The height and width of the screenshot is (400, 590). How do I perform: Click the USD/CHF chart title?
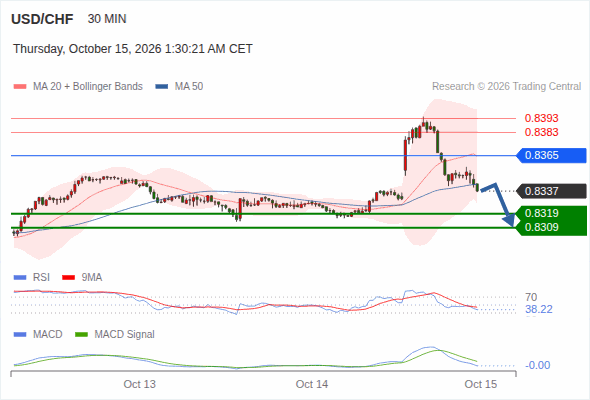click(42, 19)
